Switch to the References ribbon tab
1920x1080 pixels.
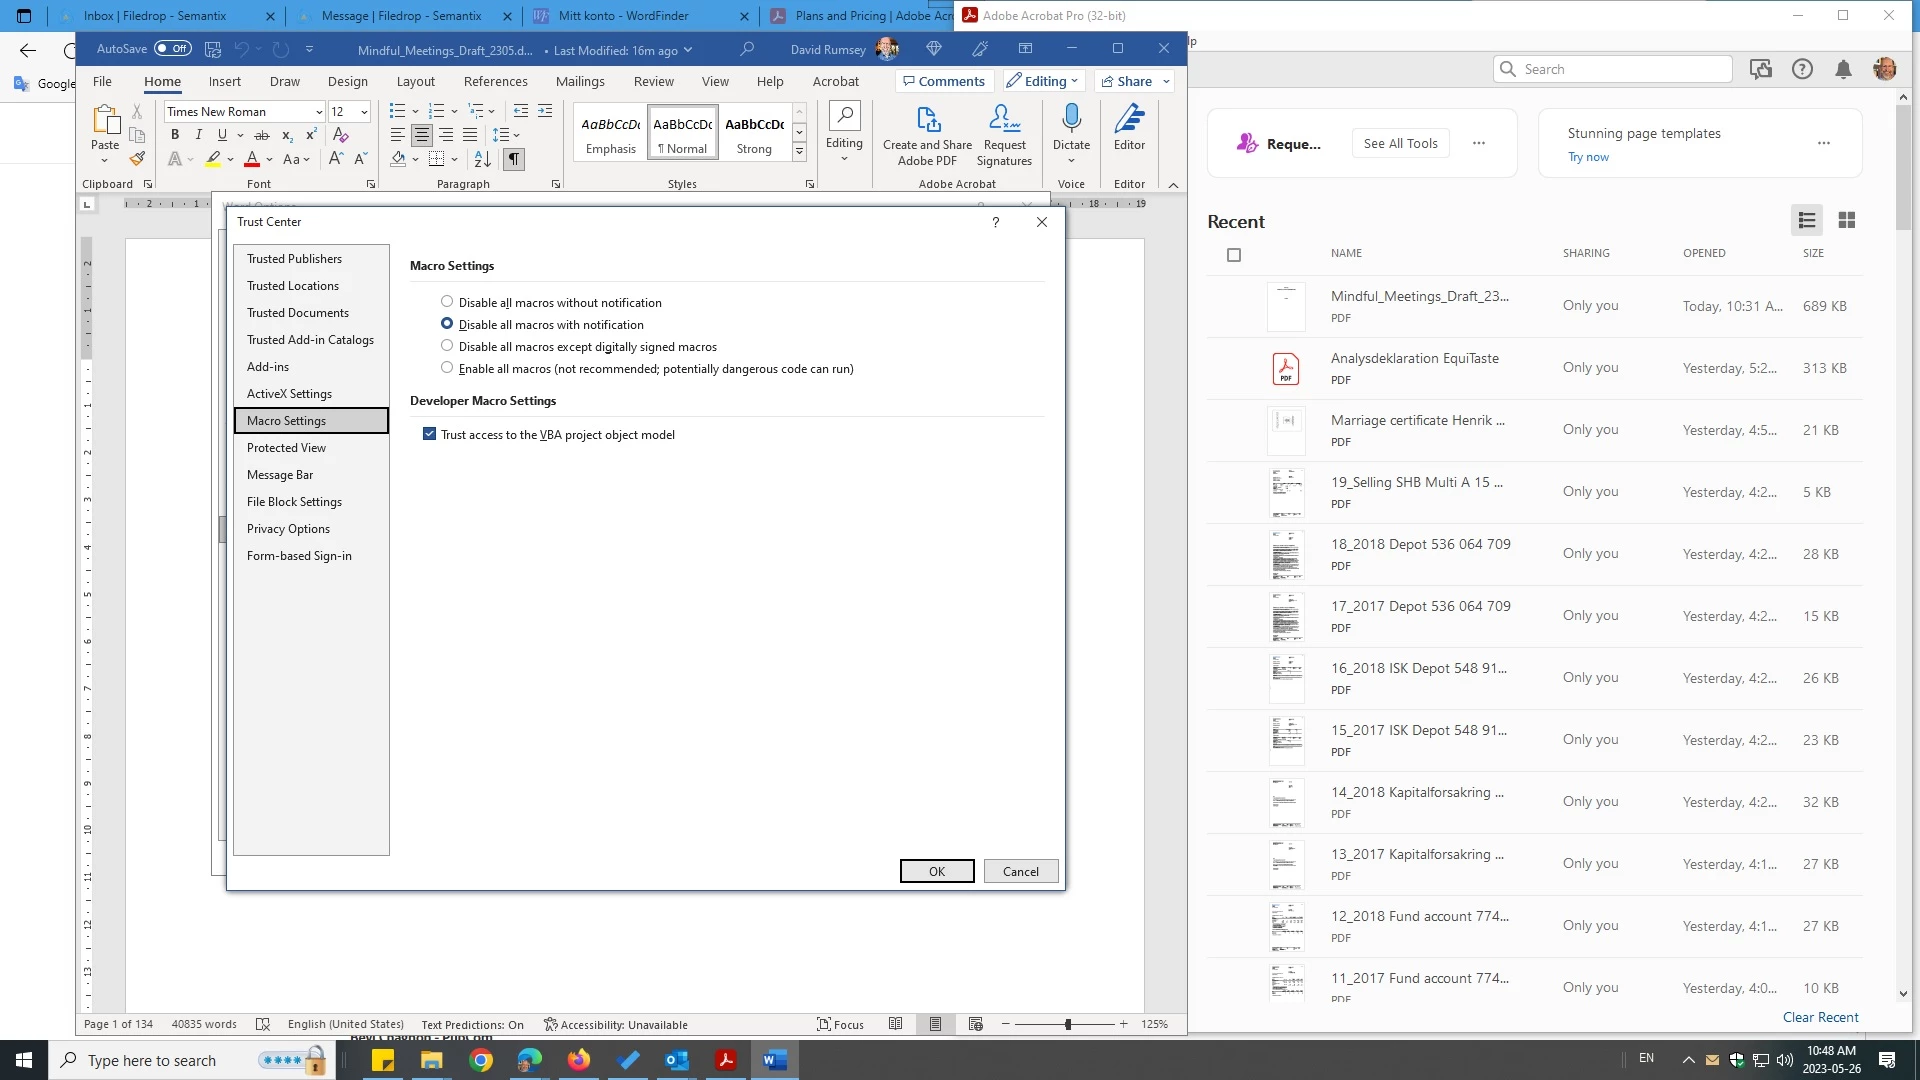tap(495, 81)
